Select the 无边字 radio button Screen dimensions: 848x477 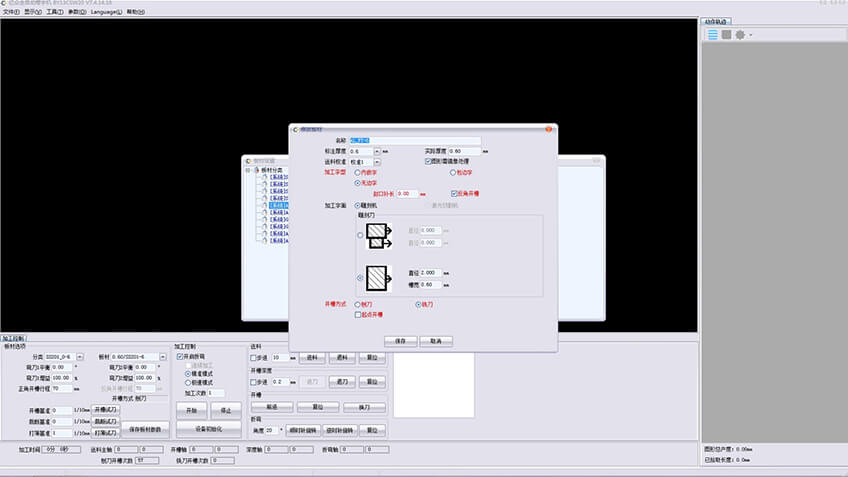[359, 183]
